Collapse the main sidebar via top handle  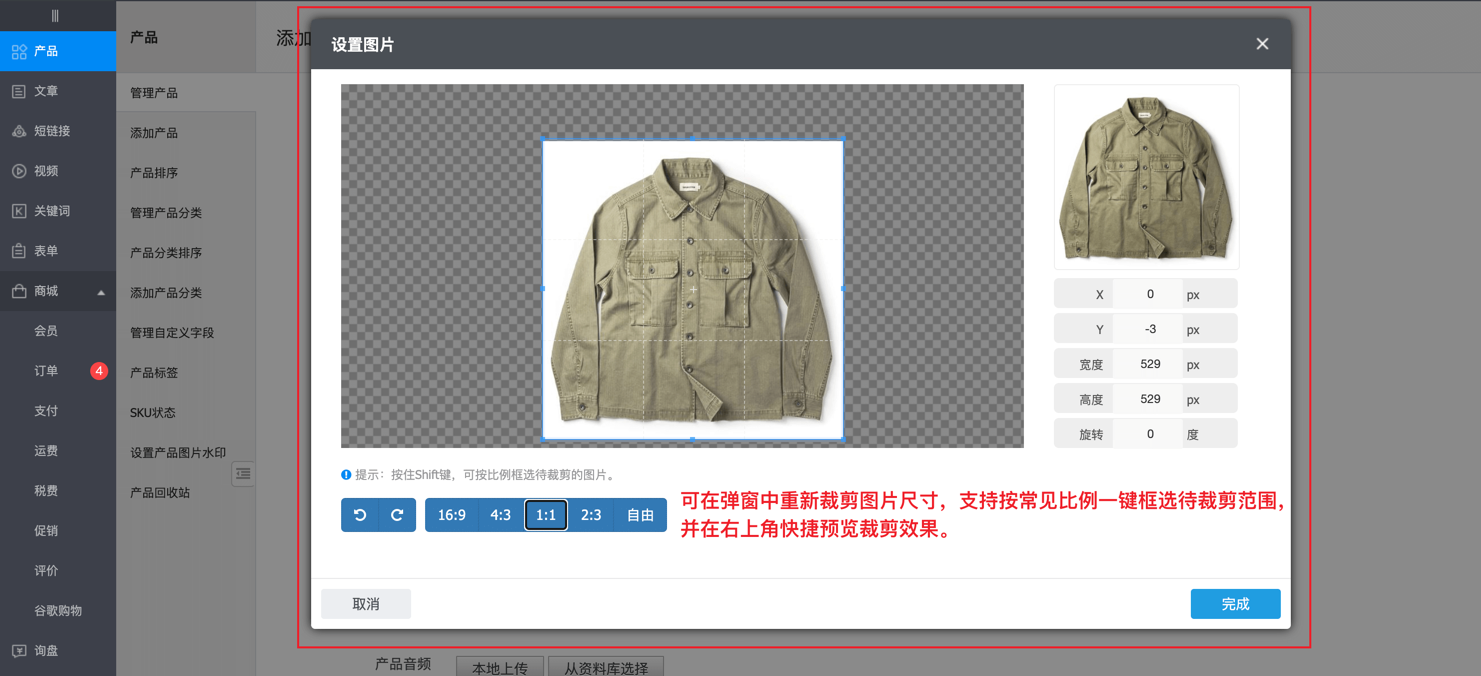[55, 15]
